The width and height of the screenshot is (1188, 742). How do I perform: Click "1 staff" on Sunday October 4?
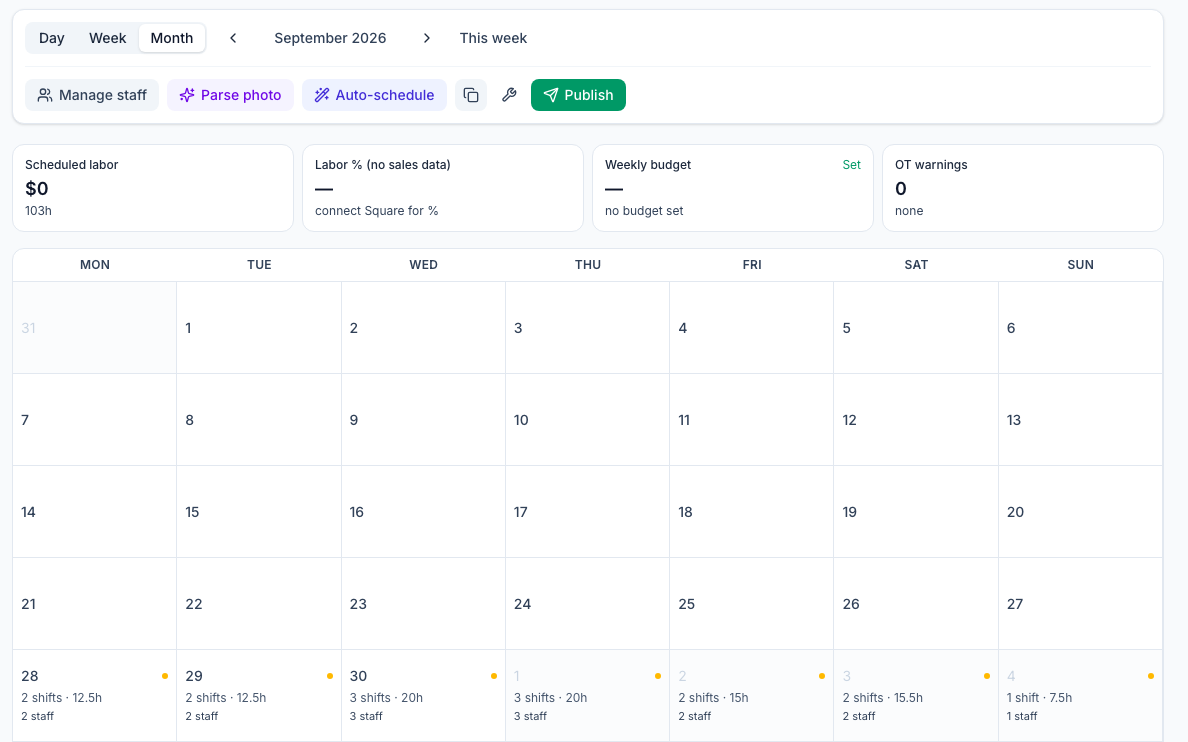tap(1022, 716)
